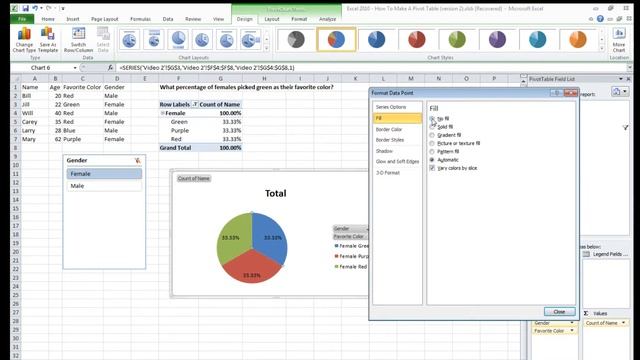Viewport: 640px width, 360px height.
Task: Select Male in the Gender slicer
Action: [104, 186]
